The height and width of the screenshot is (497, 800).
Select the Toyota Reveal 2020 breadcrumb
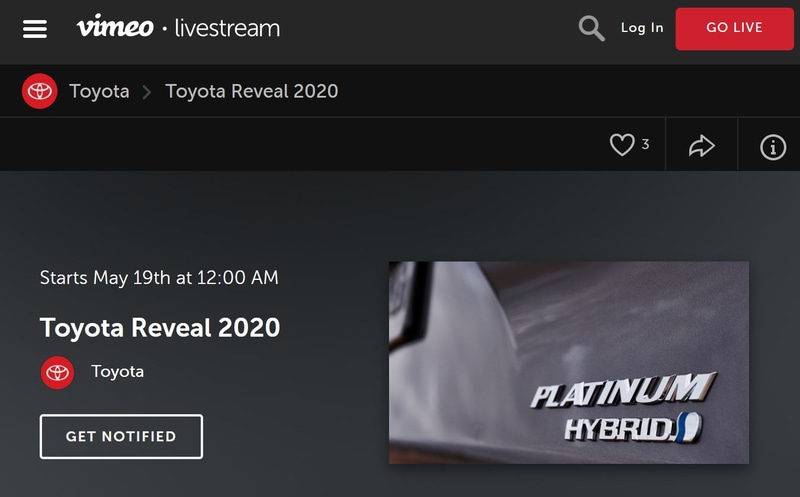[252, 91]
